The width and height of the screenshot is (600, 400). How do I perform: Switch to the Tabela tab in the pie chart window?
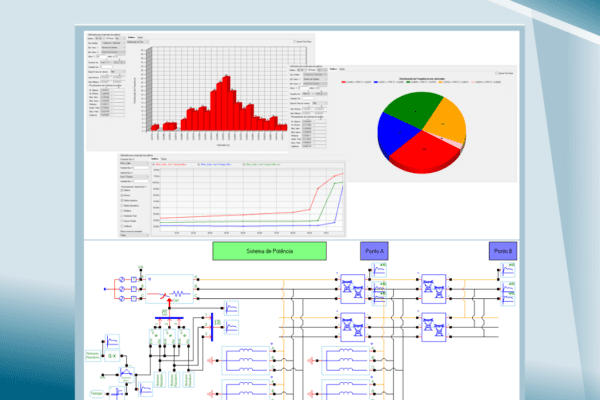pyautogui.click(x=342, y=69)
